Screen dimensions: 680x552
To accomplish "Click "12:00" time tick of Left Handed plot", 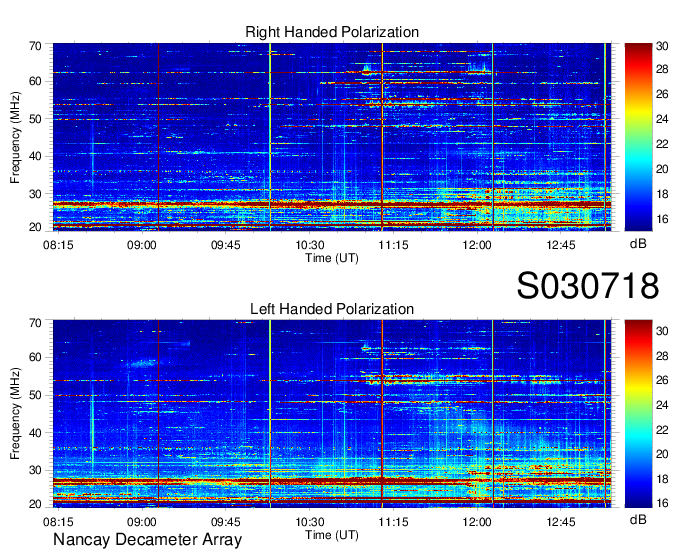I will pos(477,522).
